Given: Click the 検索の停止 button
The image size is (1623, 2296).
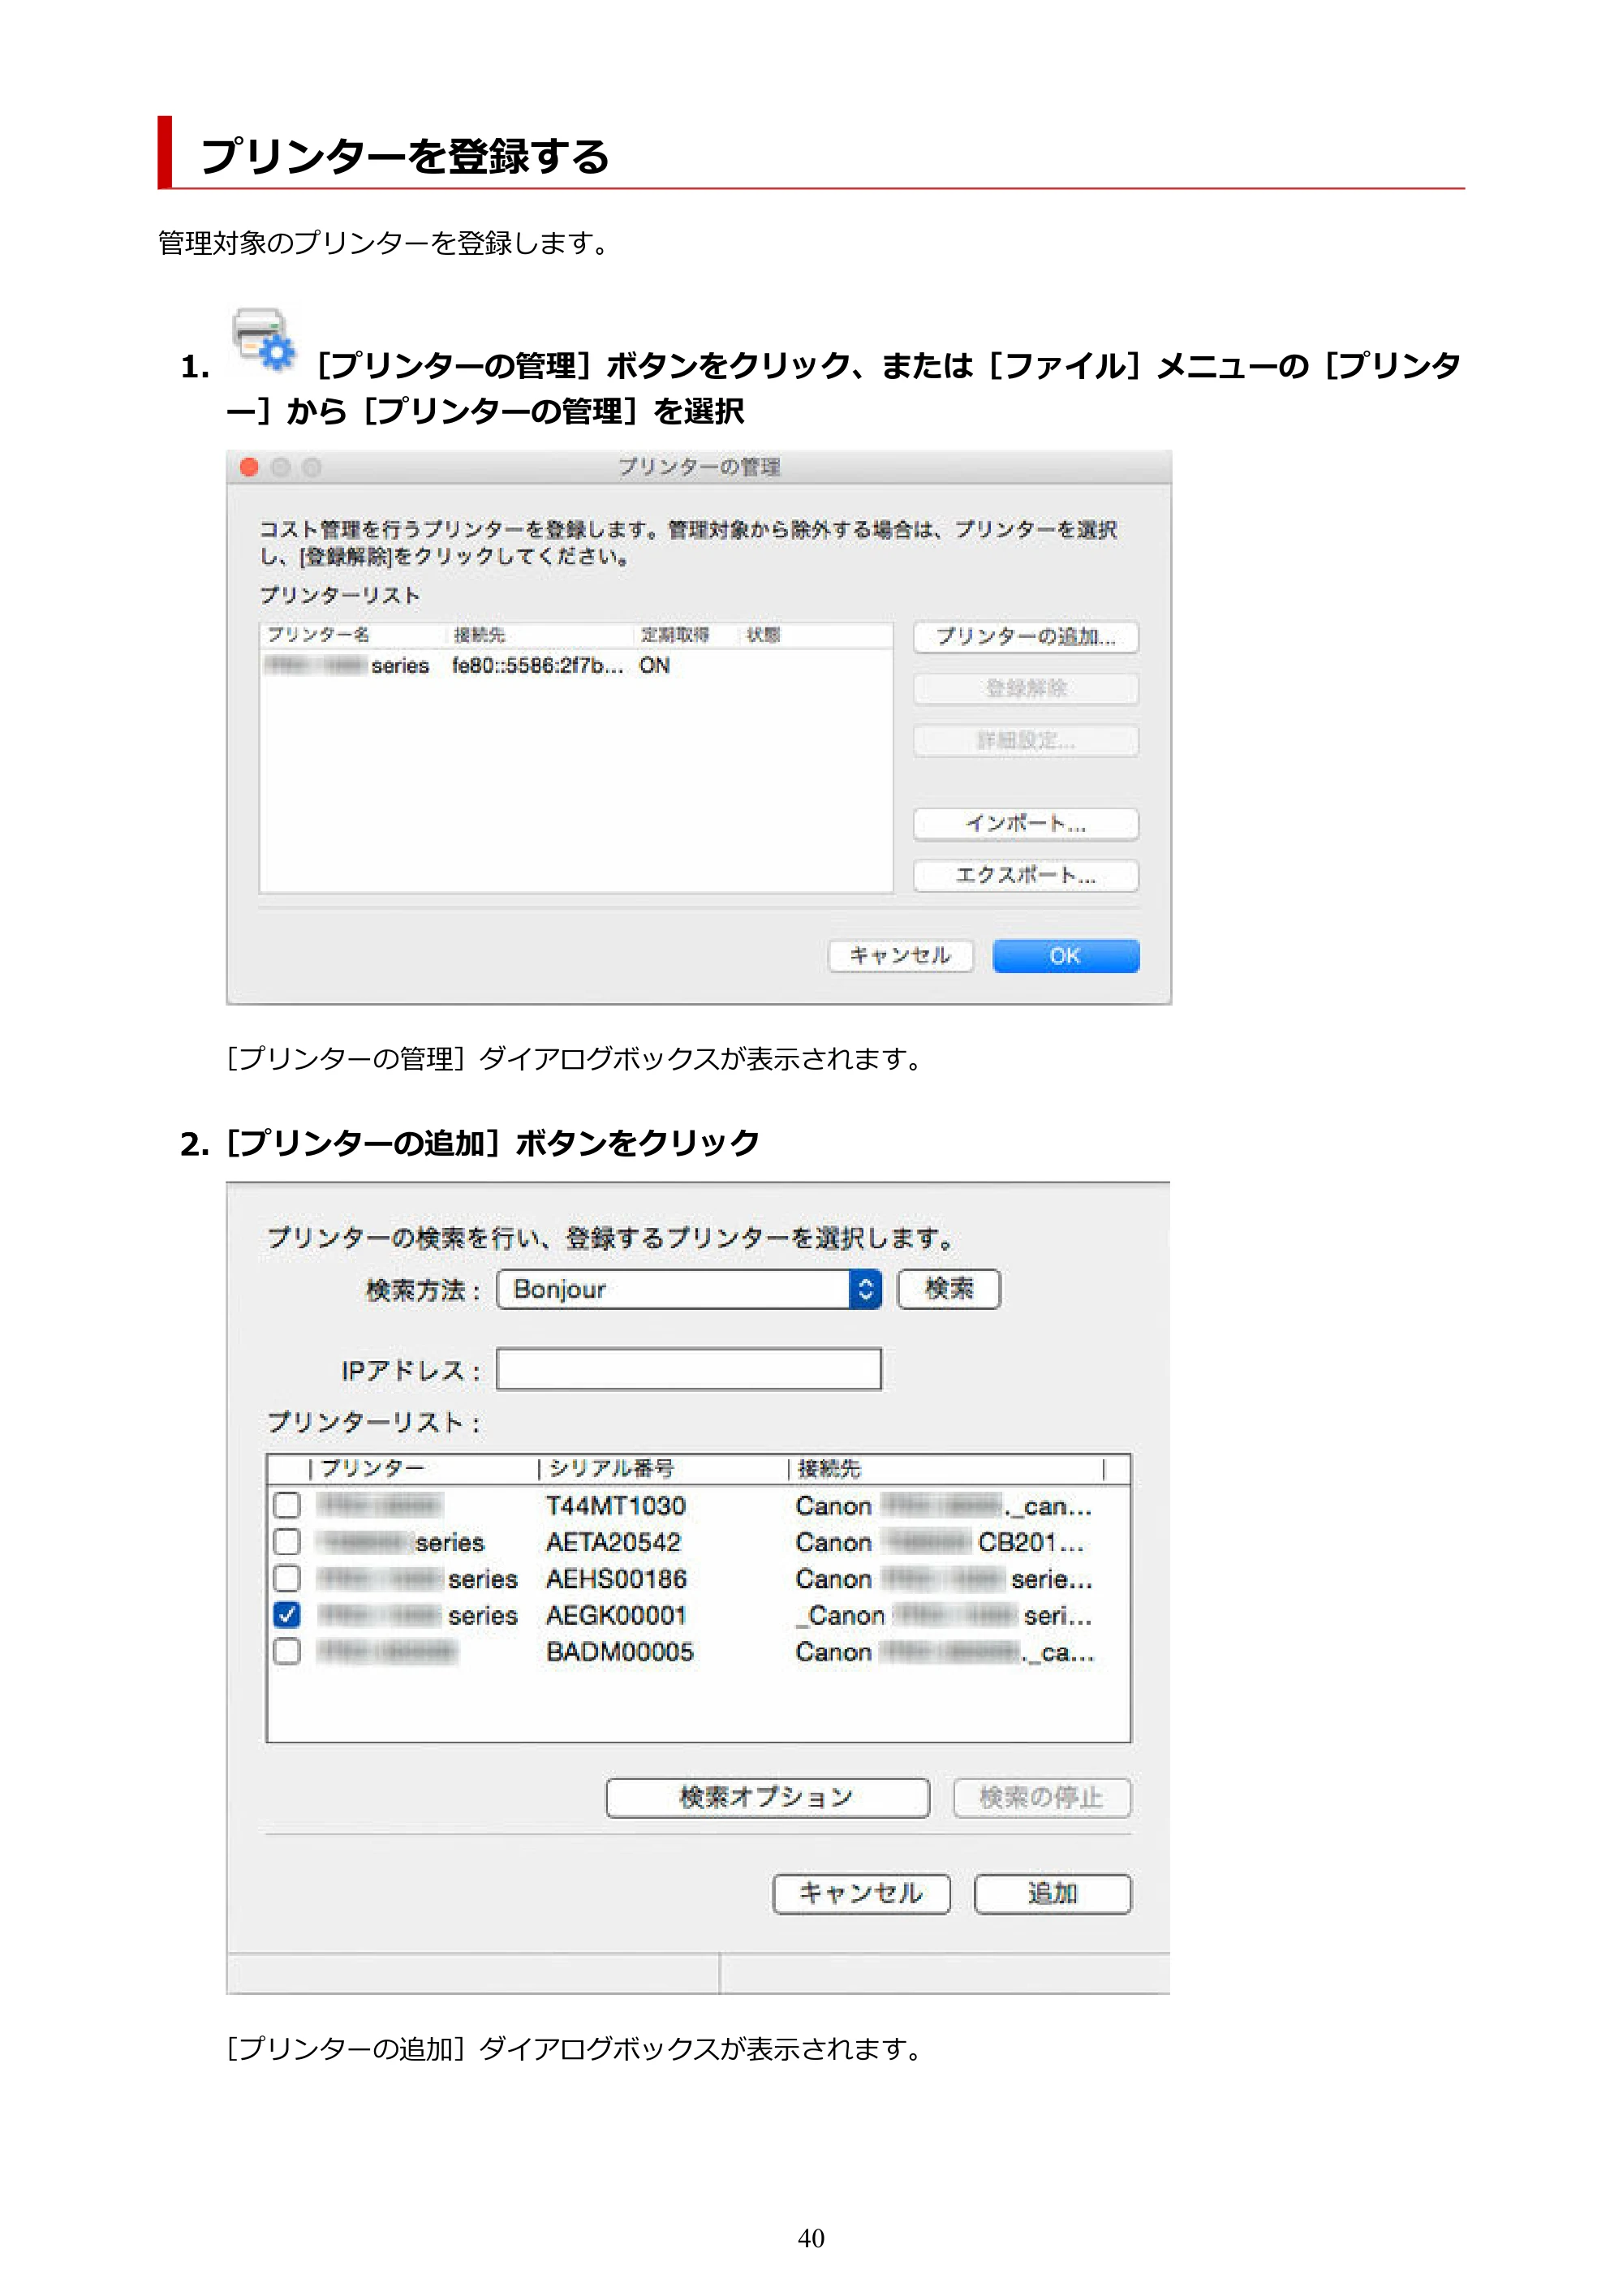Looking at the screenshot, I should (x=1042, y=1798).
